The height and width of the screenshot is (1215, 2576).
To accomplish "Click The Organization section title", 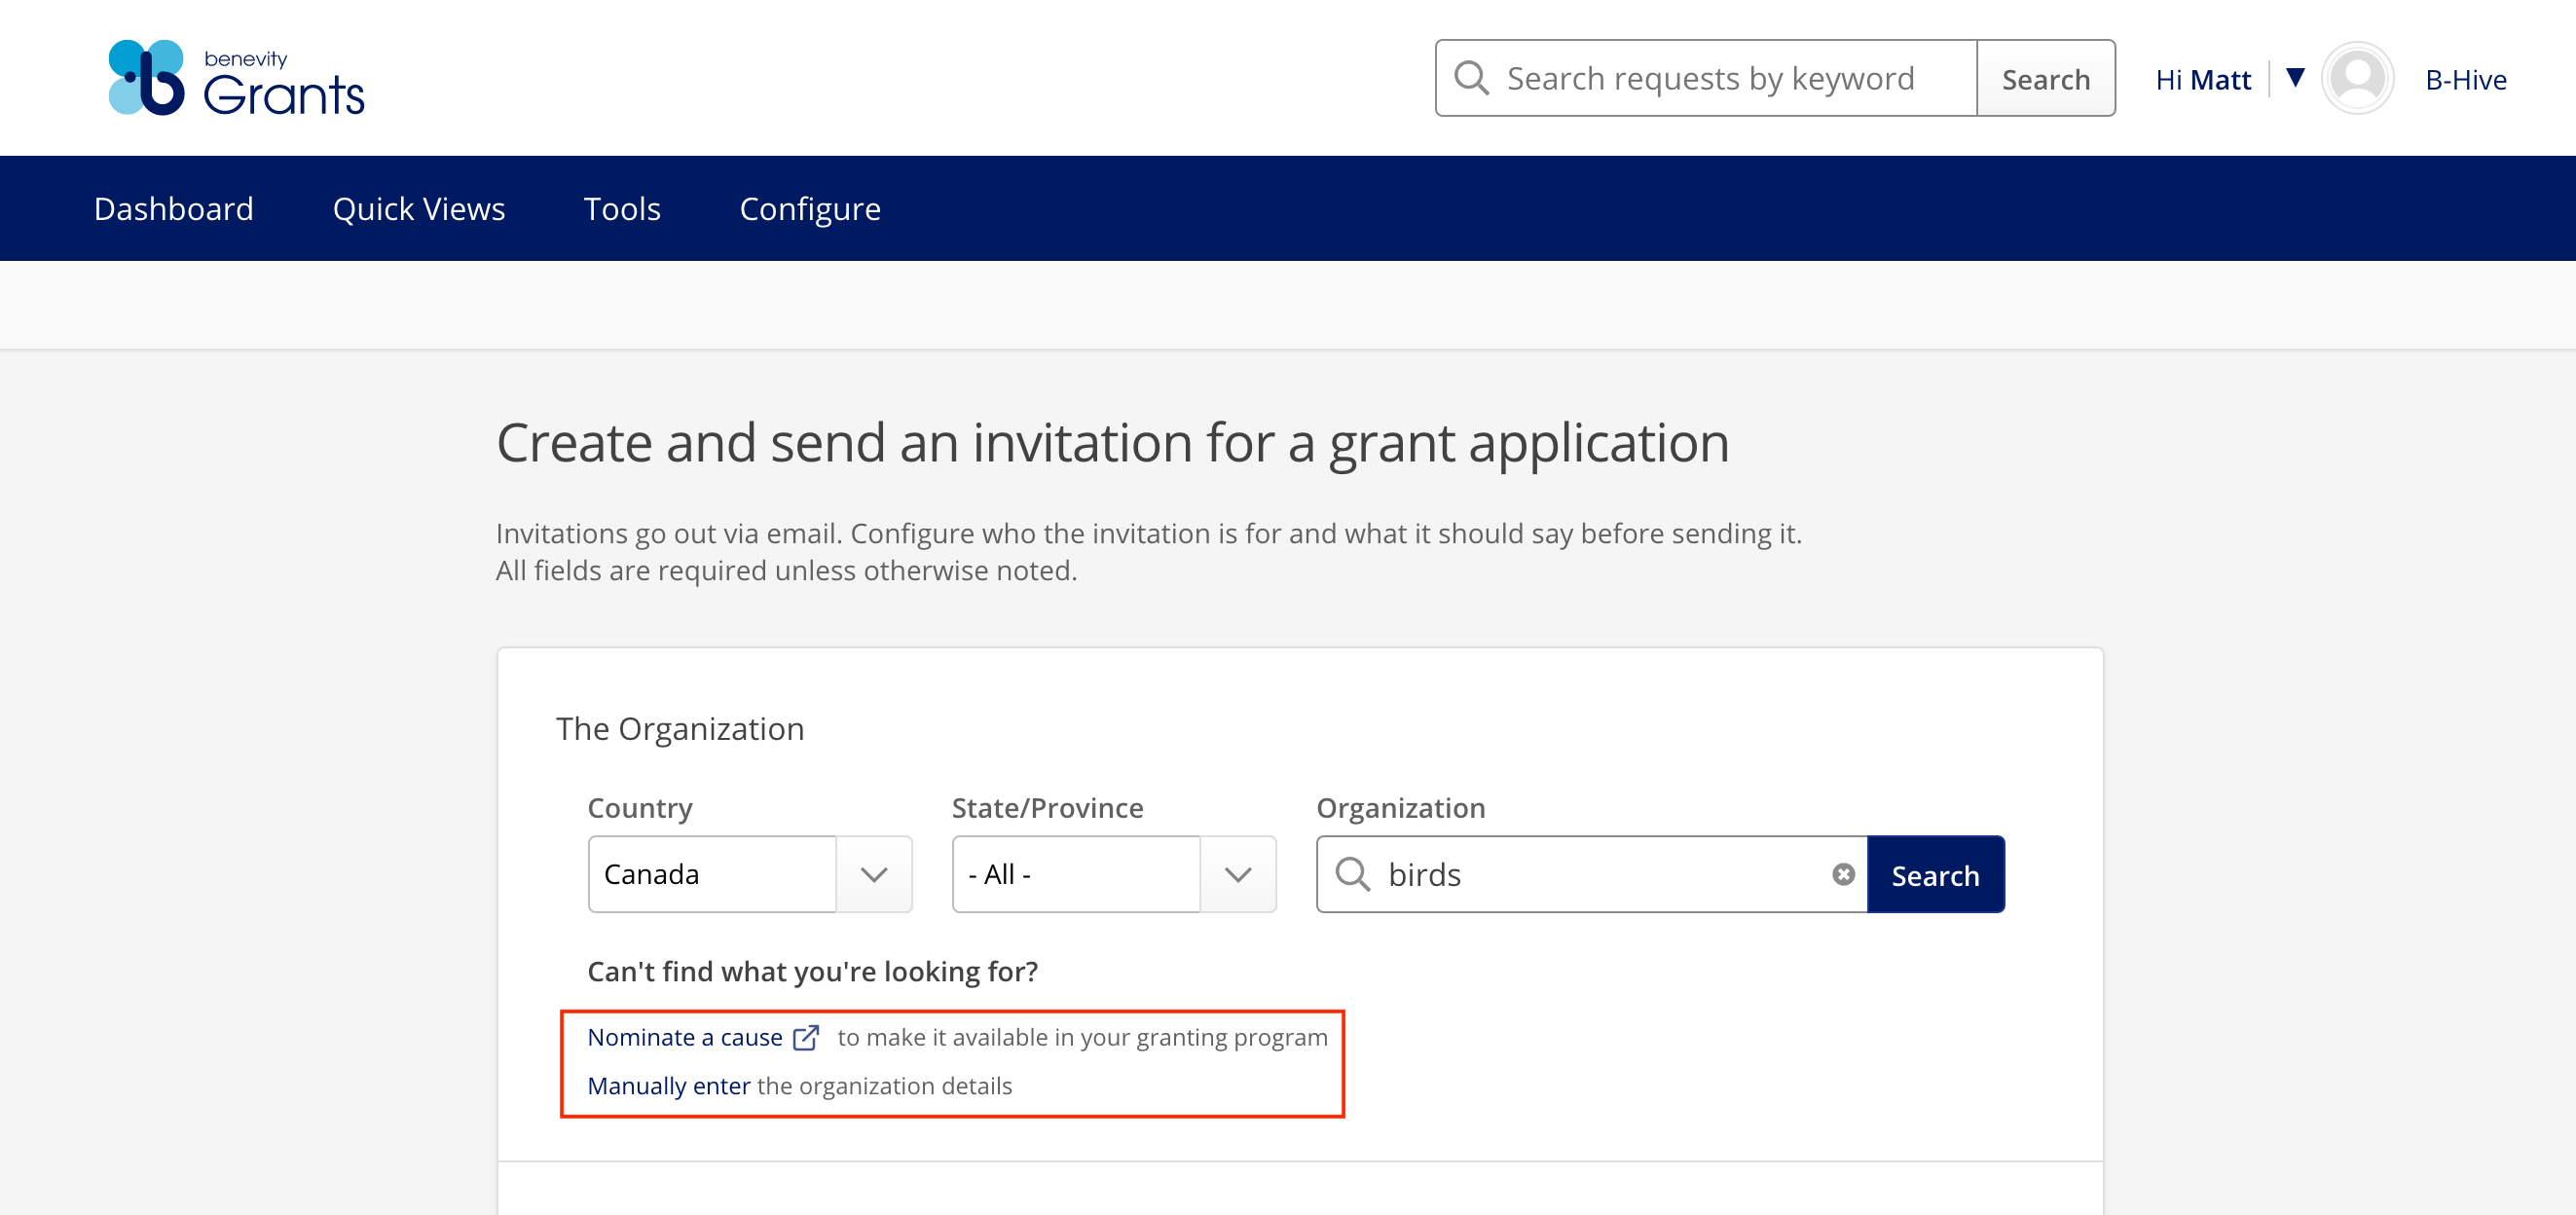I will click(x=680, y=728).
